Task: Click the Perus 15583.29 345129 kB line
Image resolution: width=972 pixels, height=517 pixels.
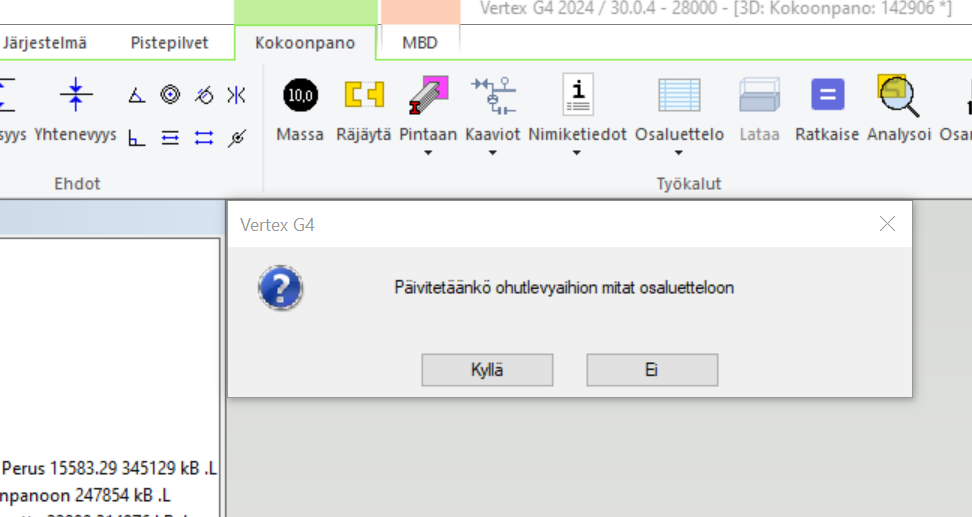Action: click(109, 468)
